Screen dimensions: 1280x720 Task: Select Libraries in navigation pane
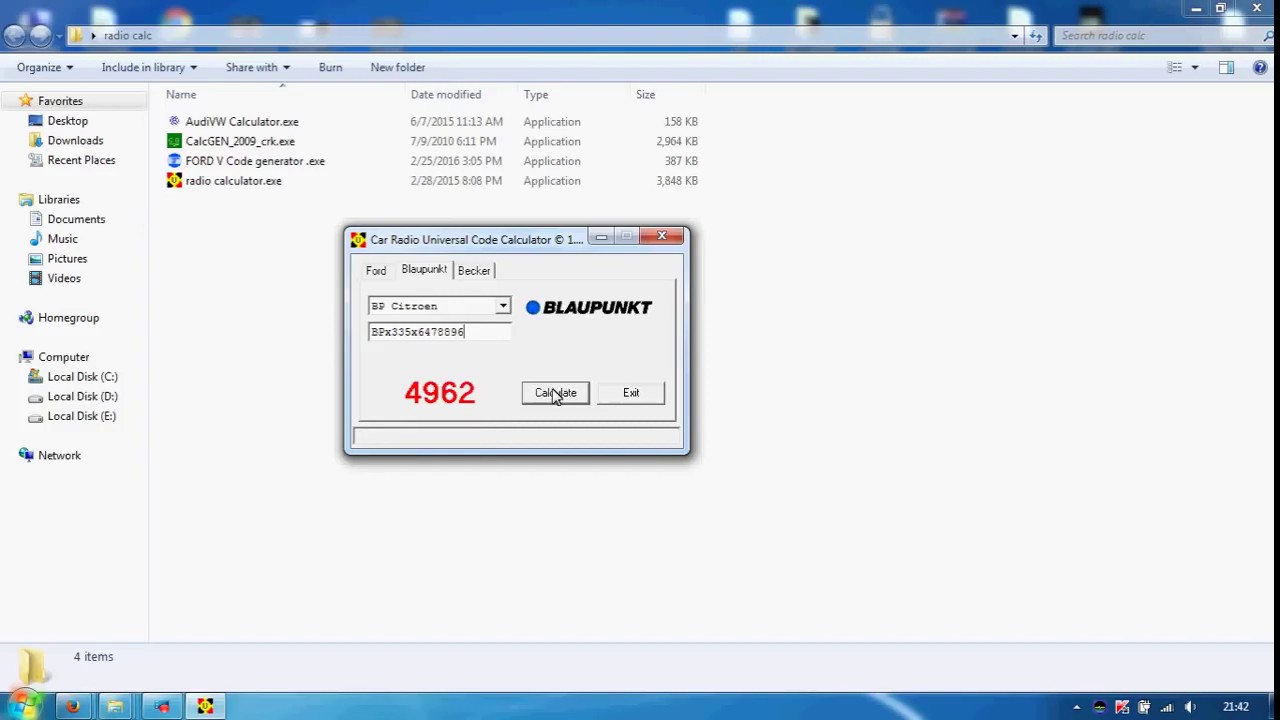pos(58,200)
